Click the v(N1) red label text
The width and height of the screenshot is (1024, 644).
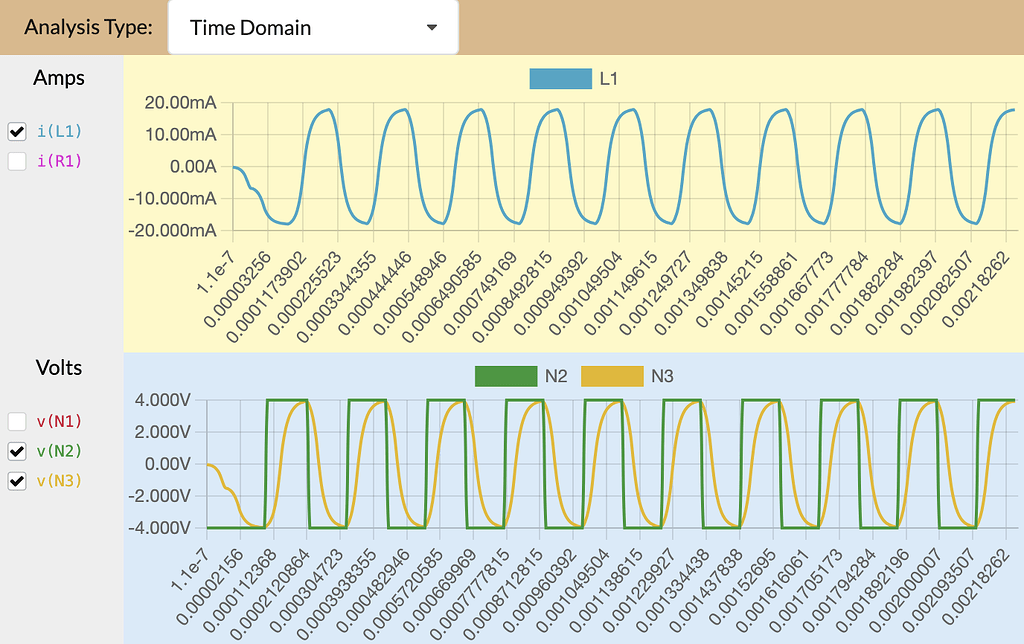(x=59, y=421)
